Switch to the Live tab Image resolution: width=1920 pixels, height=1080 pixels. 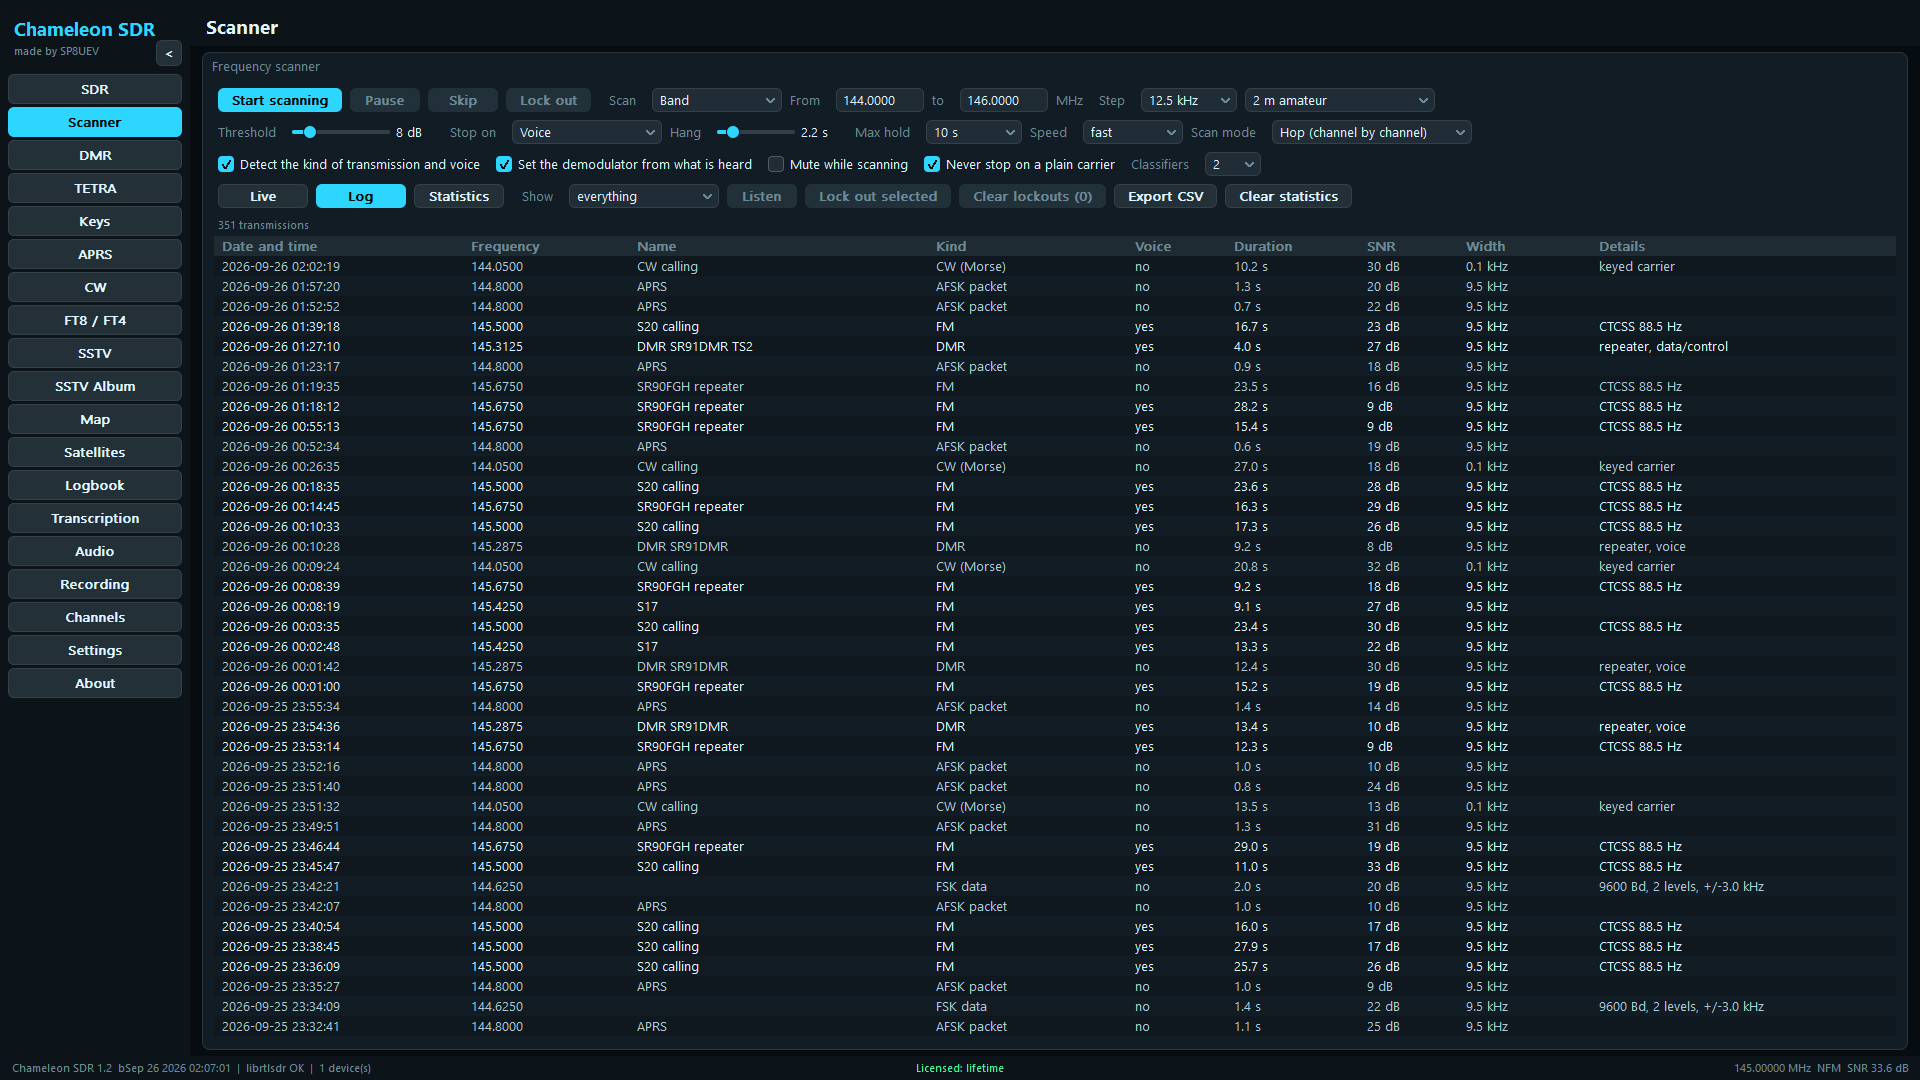click(x=263, y=197)
